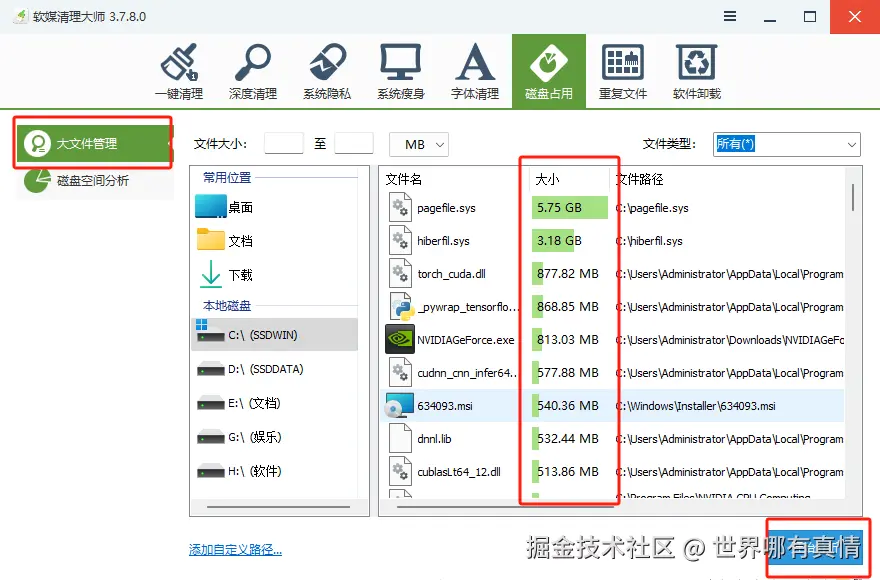
Task: Click the 532.44 MB size cell
Action: (570, 439)
